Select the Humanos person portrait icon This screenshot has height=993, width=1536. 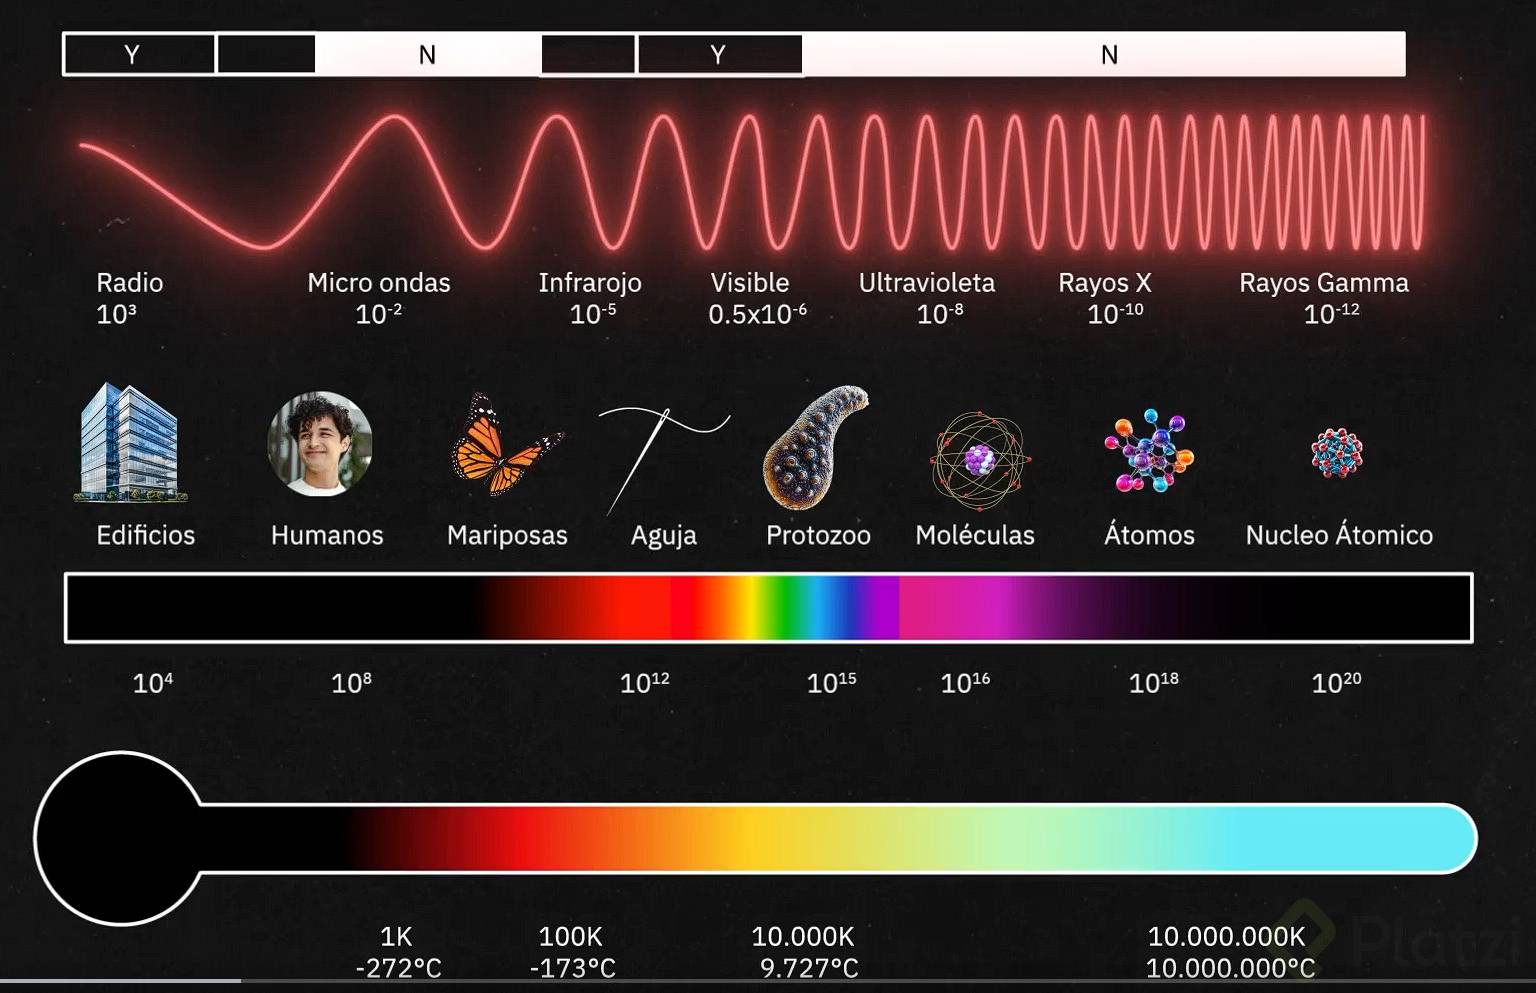tap(320, 444)
